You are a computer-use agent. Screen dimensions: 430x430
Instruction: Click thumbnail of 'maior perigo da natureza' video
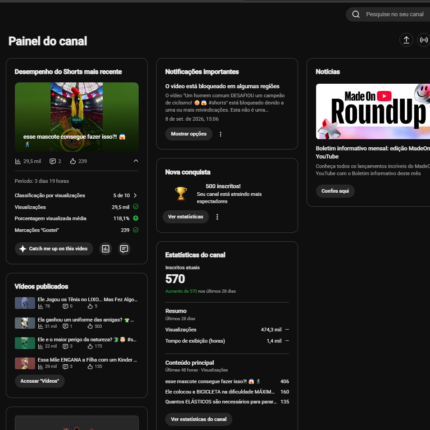click(x=25, y=343)
